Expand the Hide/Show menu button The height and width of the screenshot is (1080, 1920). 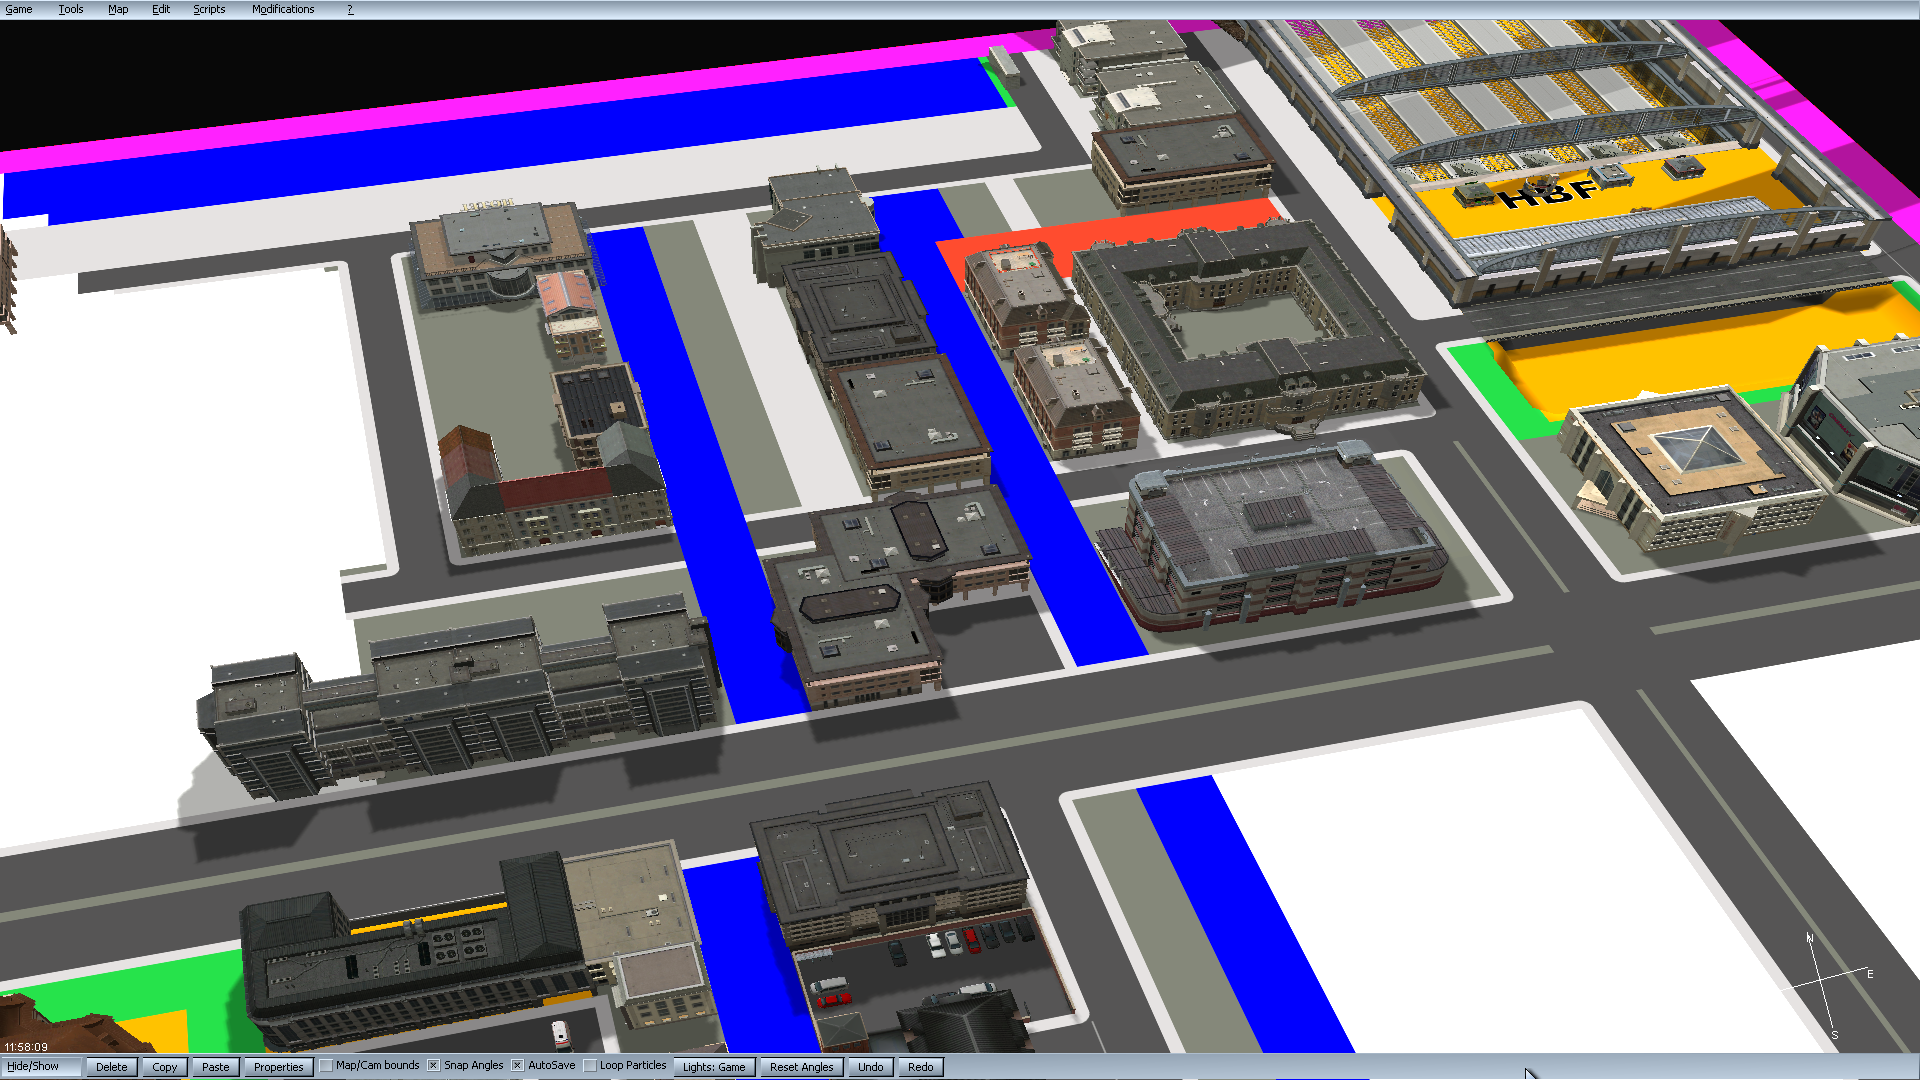[x=34, y=1067]
